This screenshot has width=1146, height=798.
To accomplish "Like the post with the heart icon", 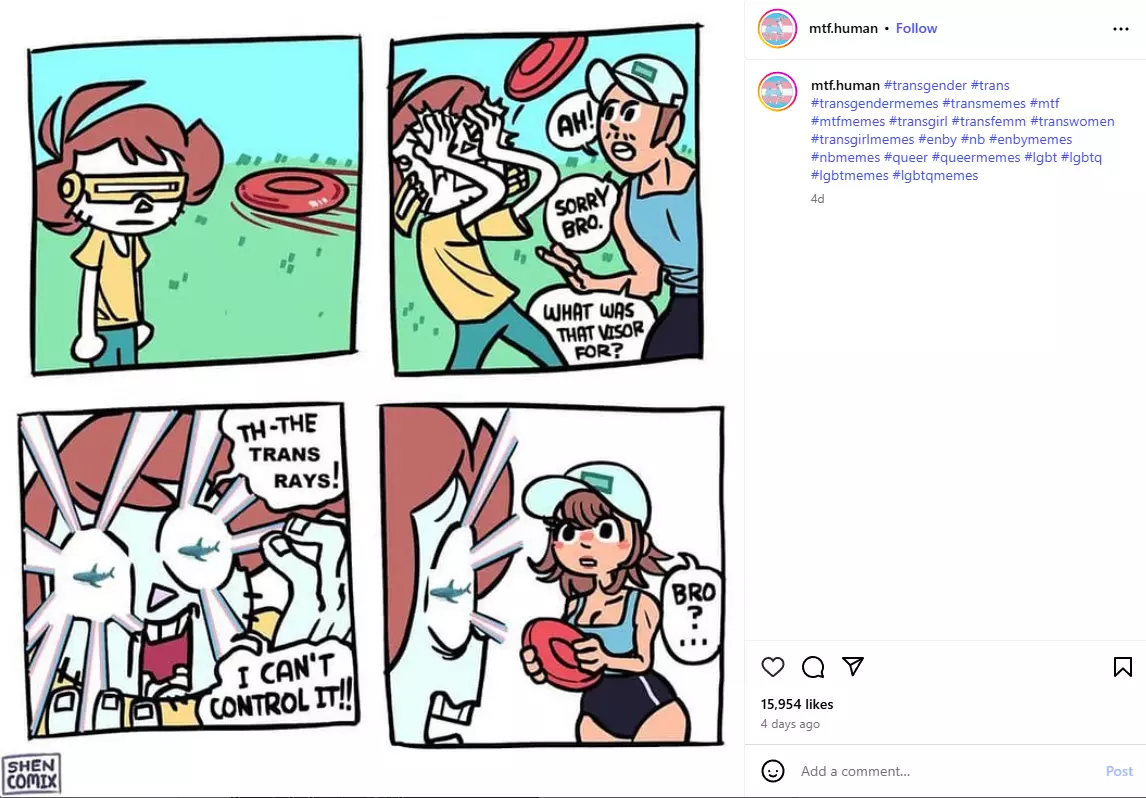I will click(x=773, y=666).
